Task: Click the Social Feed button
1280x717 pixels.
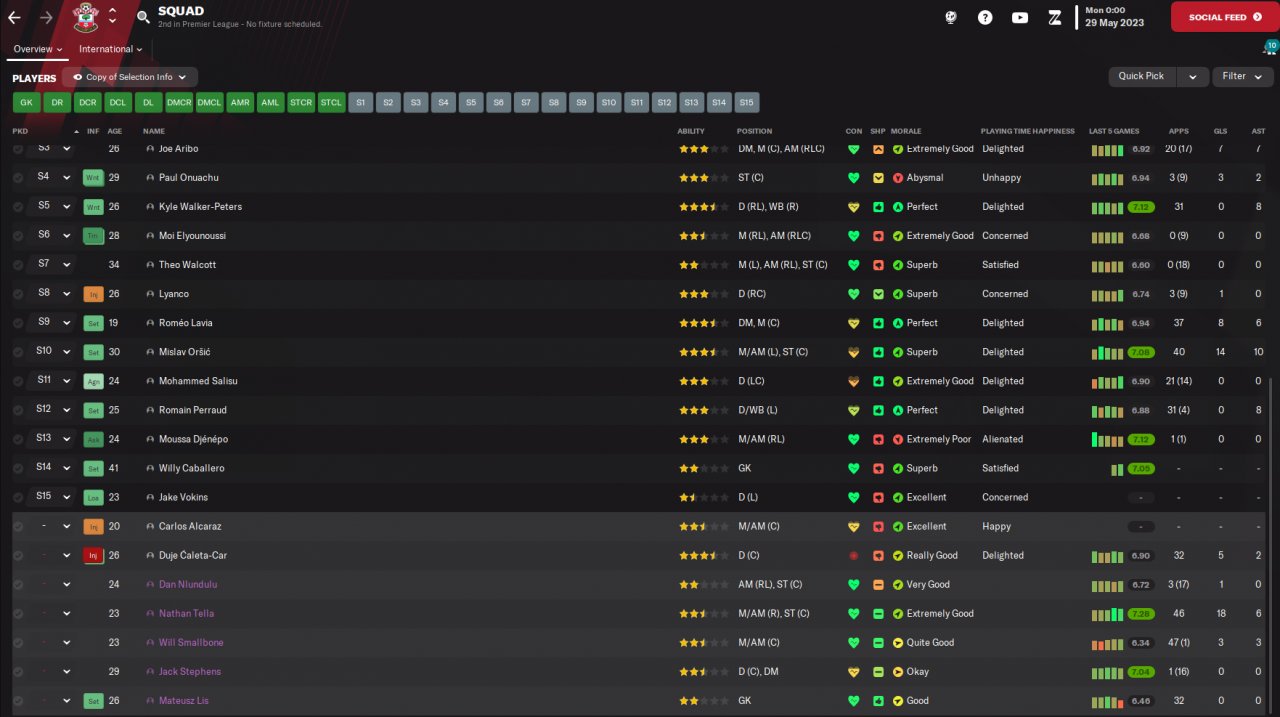Action: (1224, 17)
